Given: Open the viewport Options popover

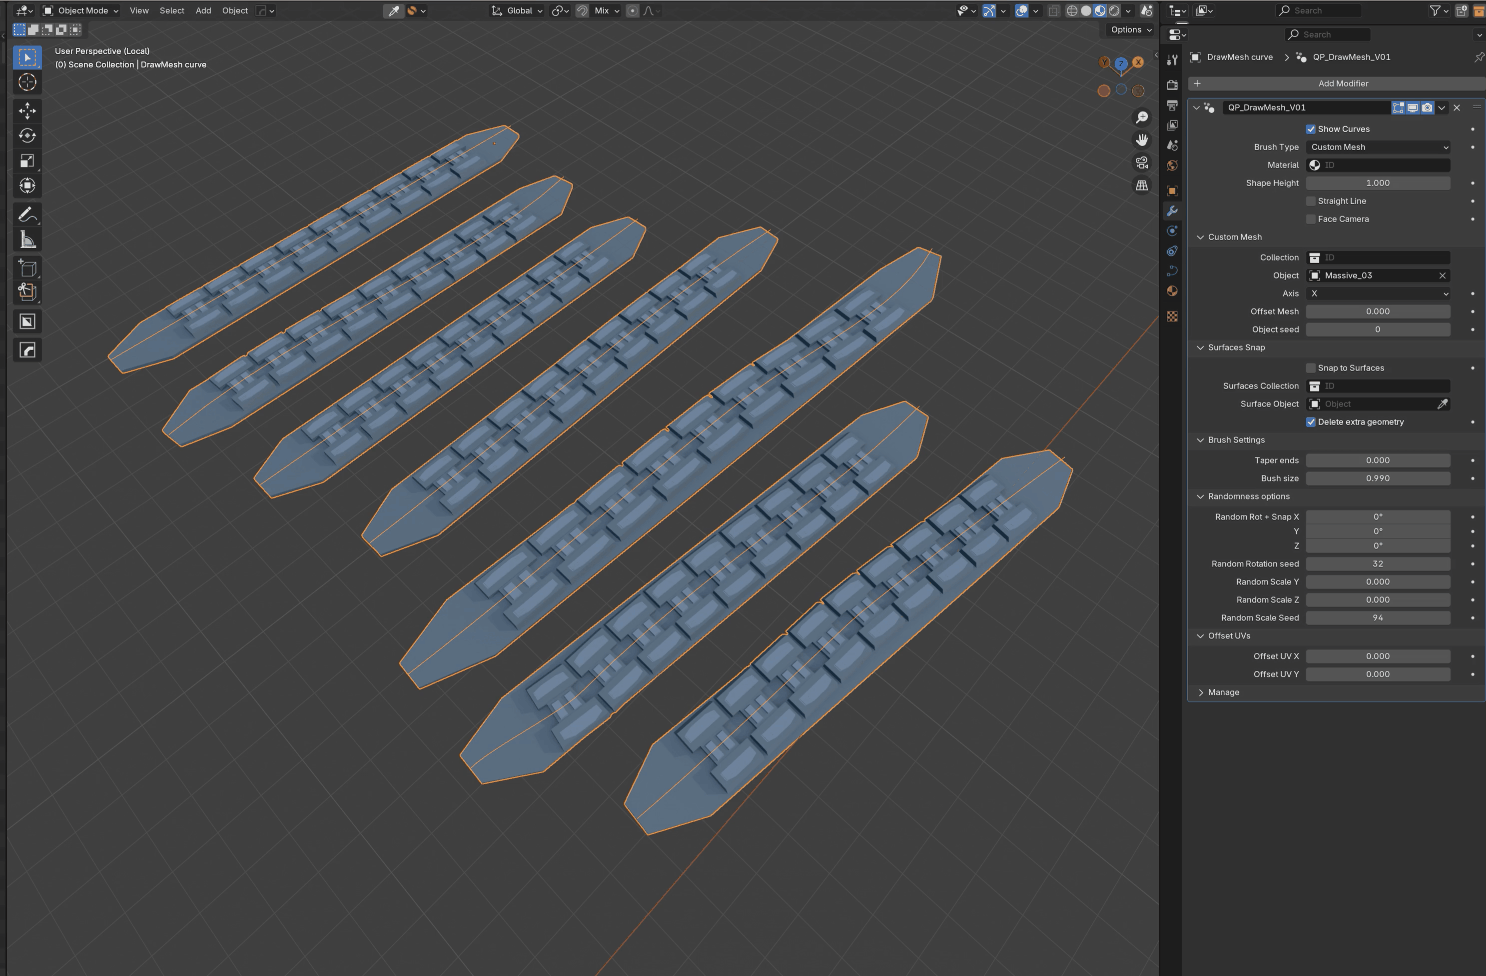Looking at the screenshot, I should [x=1130, y=30].
